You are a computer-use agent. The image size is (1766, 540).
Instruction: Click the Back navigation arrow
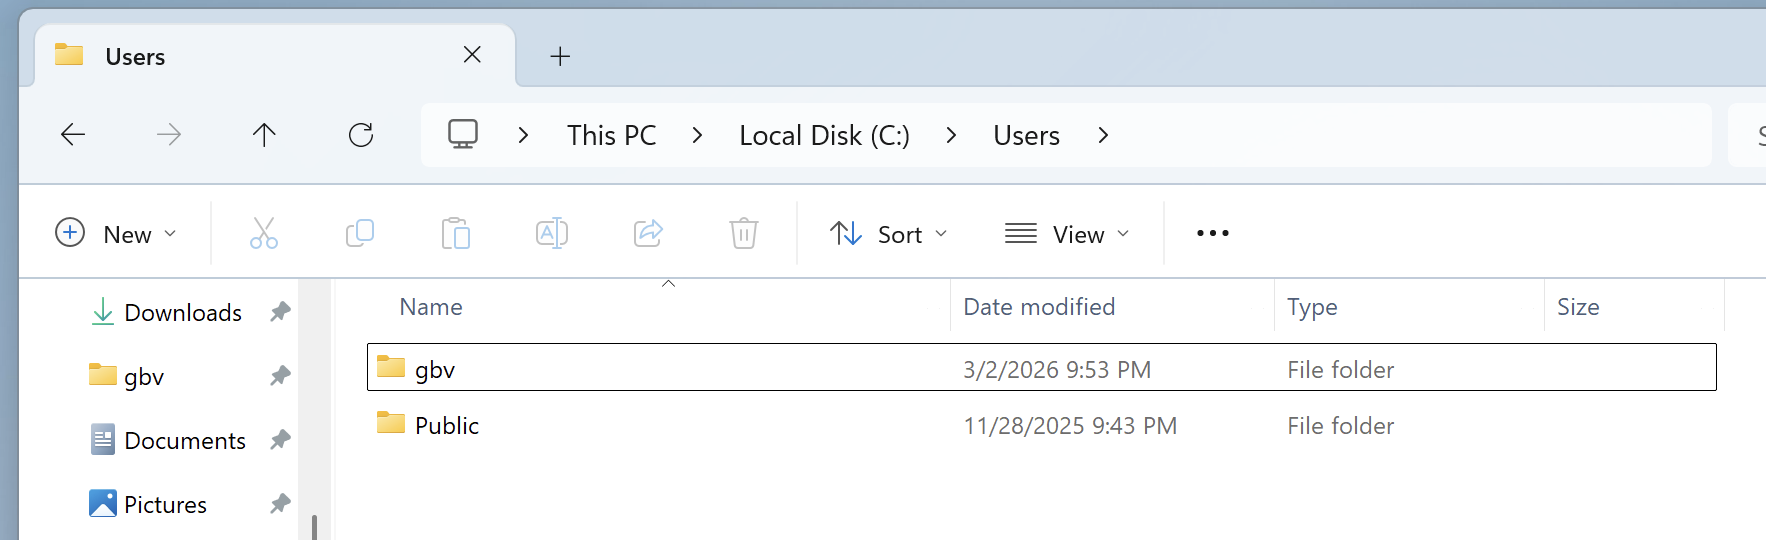pyautogui.click(x=73, y=135)
